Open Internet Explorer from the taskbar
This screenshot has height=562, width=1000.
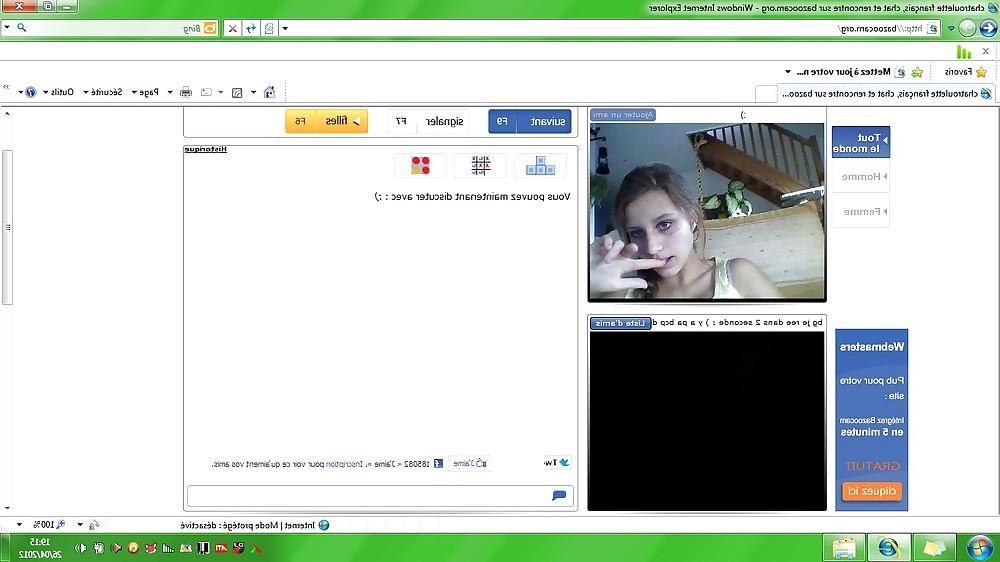(888, 548)
